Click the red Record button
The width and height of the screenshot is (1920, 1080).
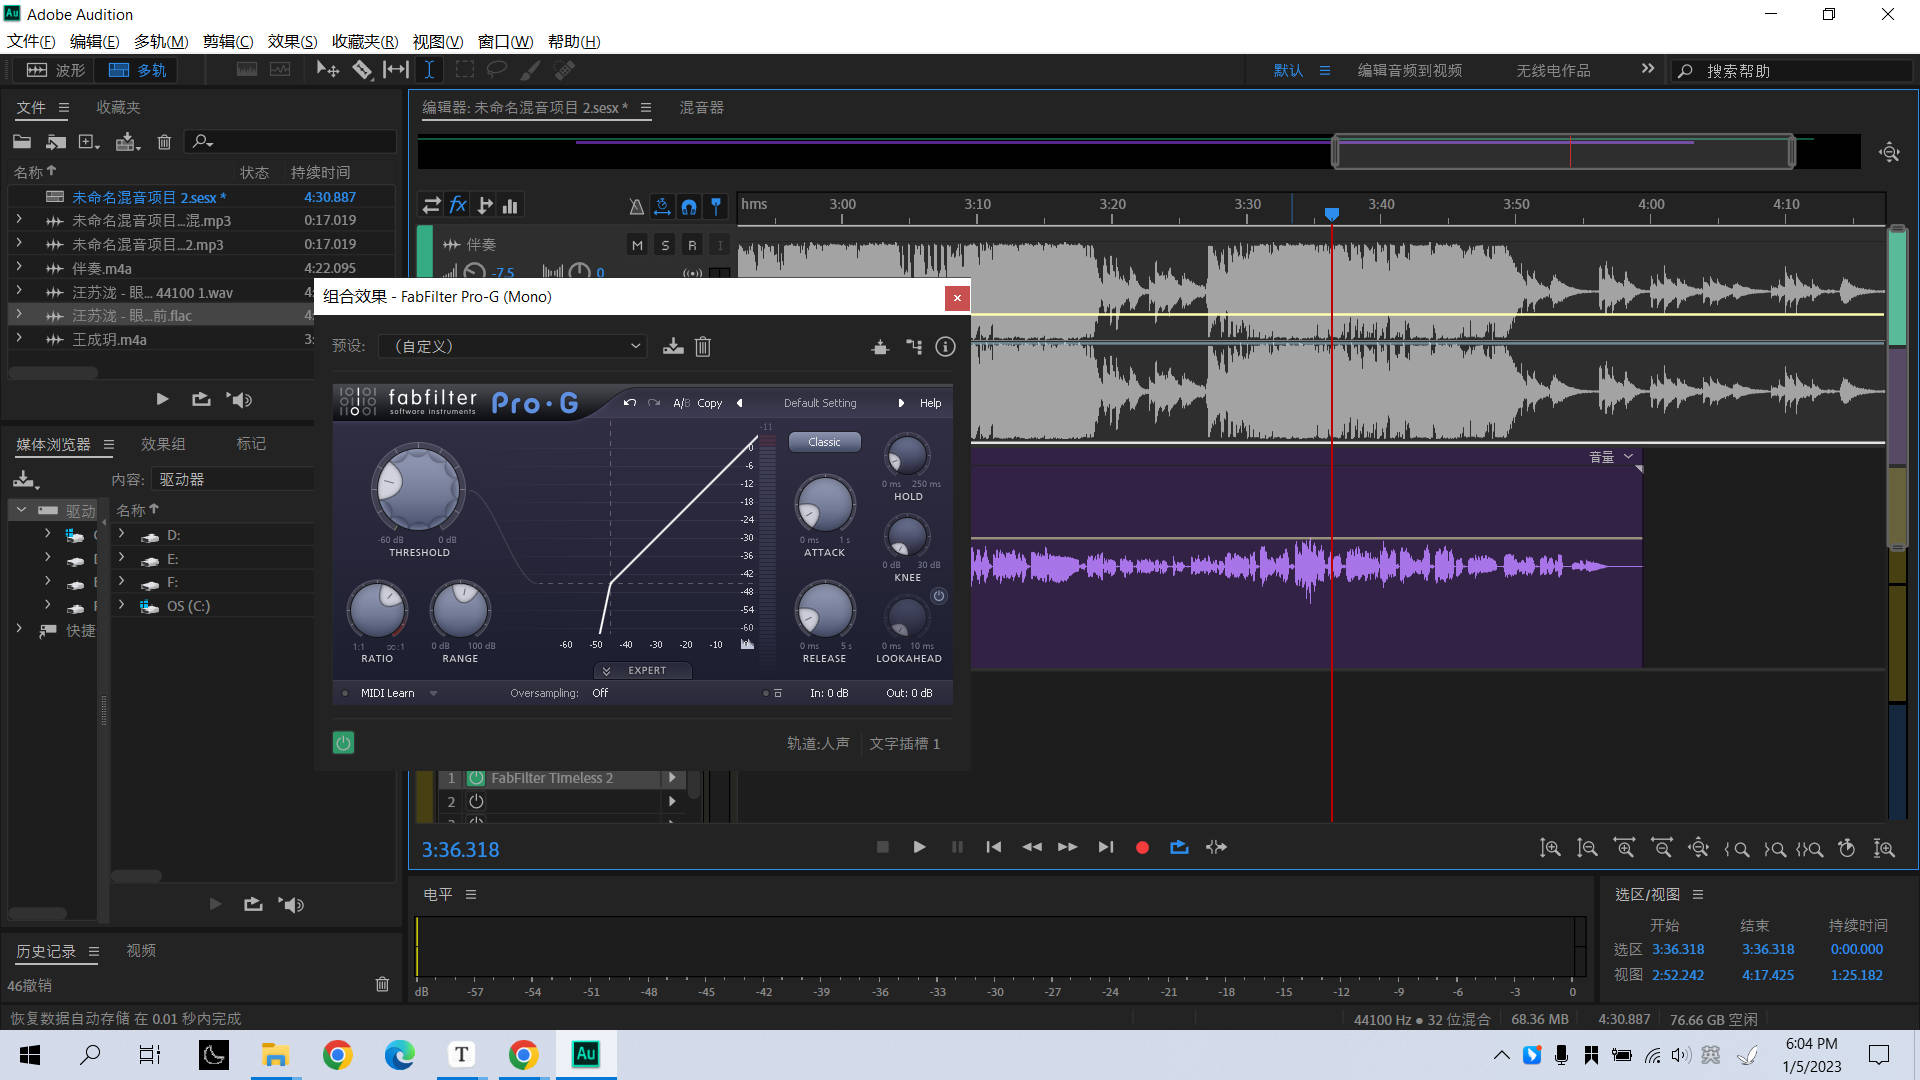1142,847
